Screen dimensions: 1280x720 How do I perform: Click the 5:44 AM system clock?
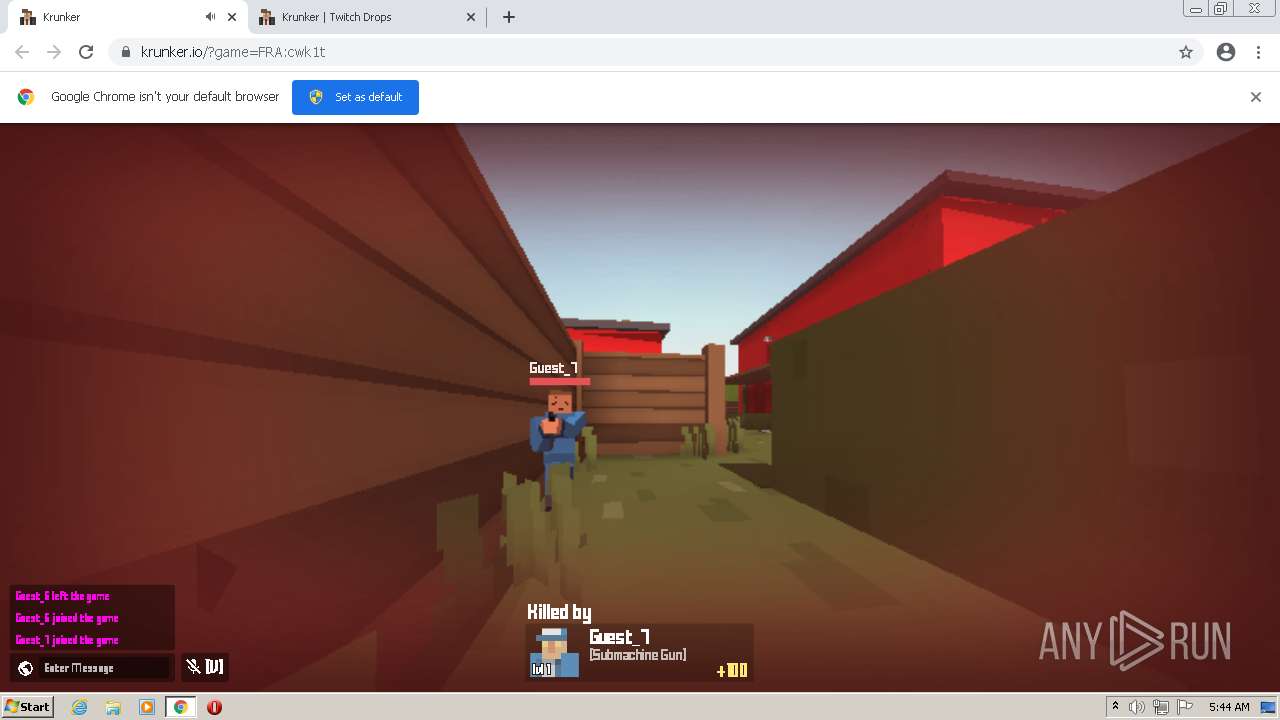pos(1229,707)
